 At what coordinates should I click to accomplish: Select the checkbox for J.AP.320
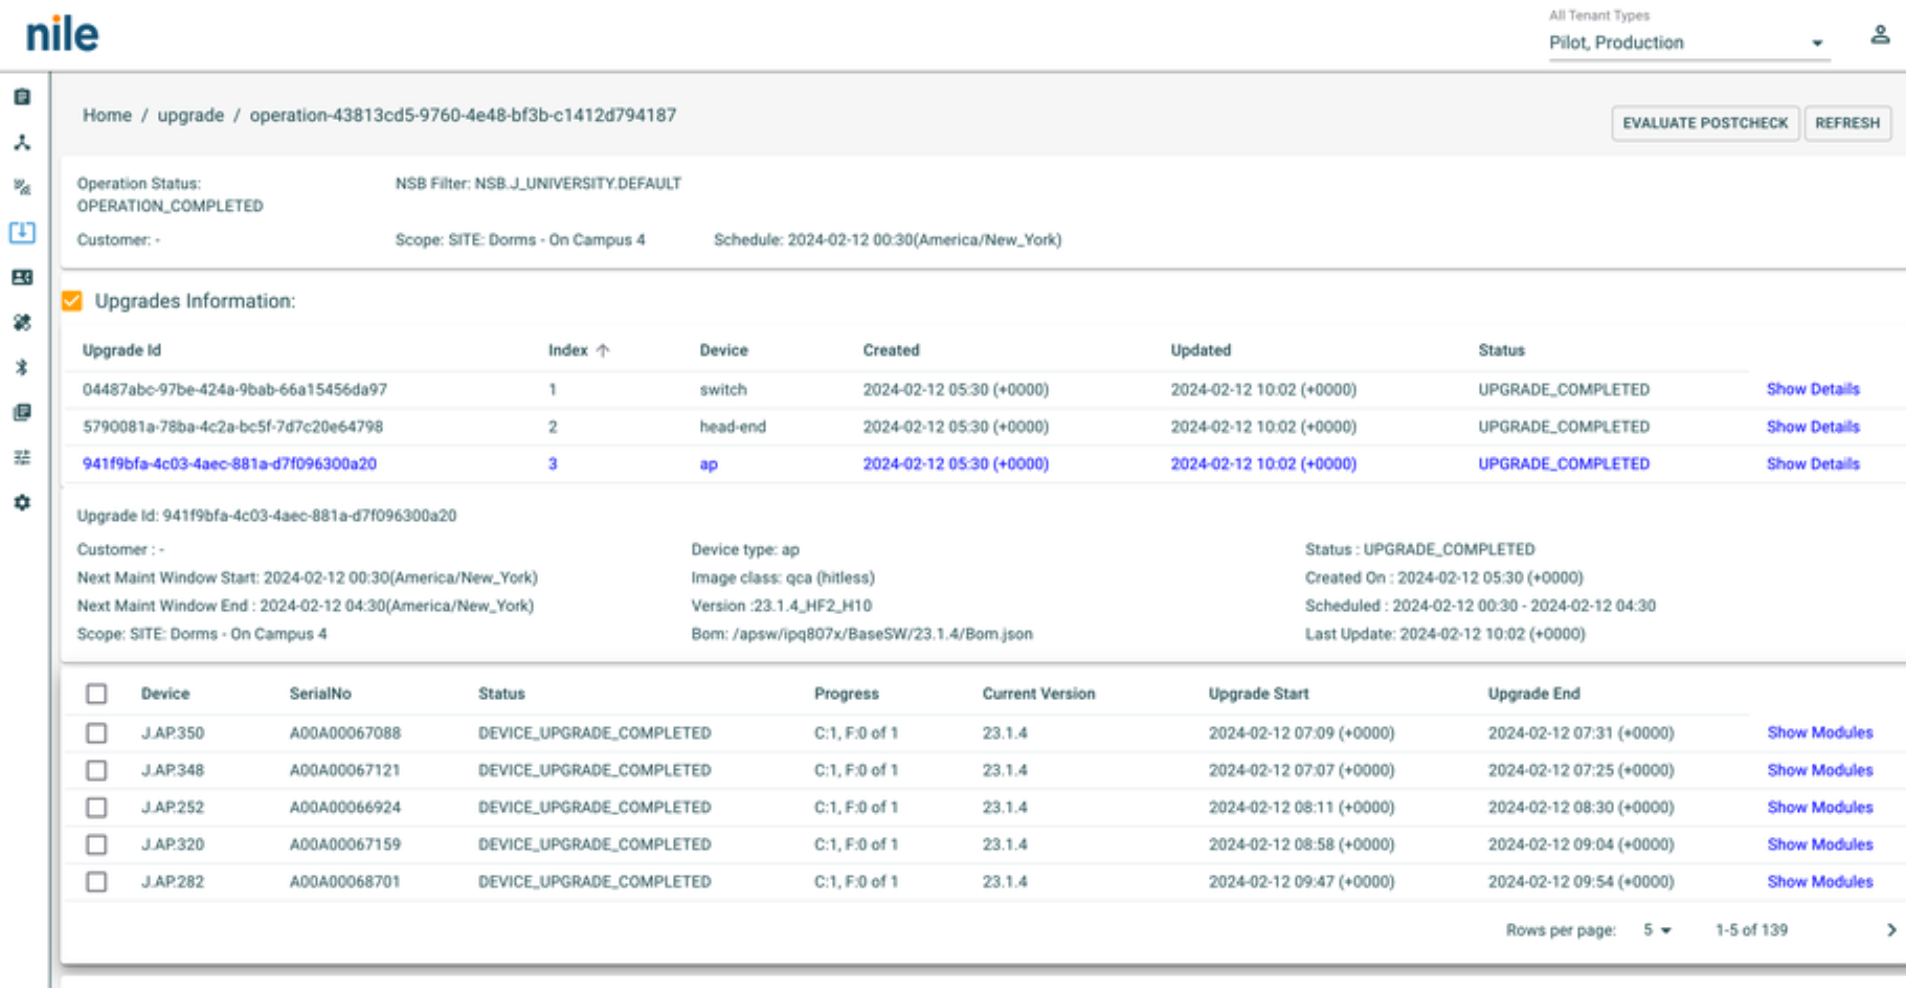(96, 844)
